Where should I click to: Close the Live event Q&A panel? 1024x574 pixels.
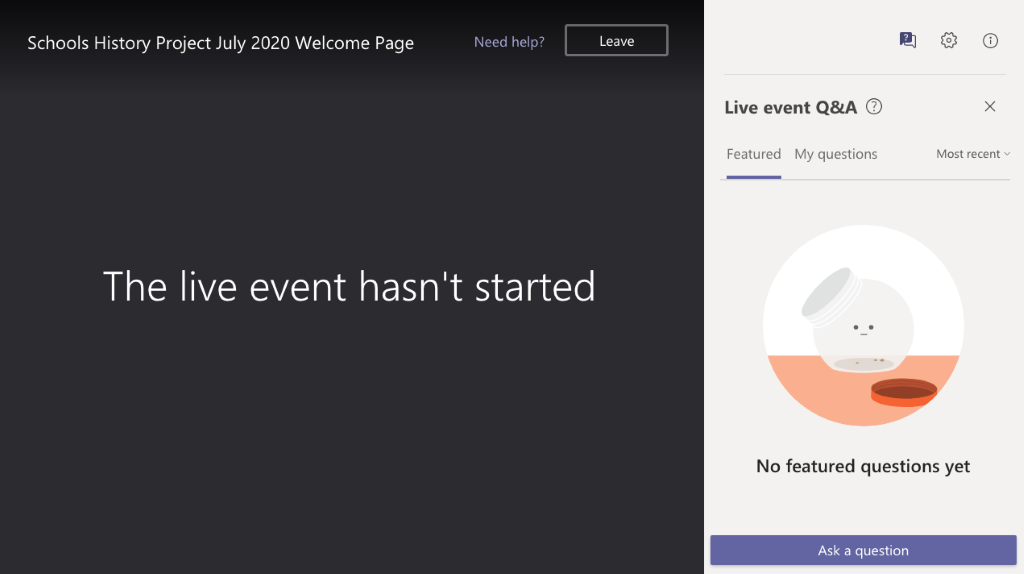click(x=990, y=106)
